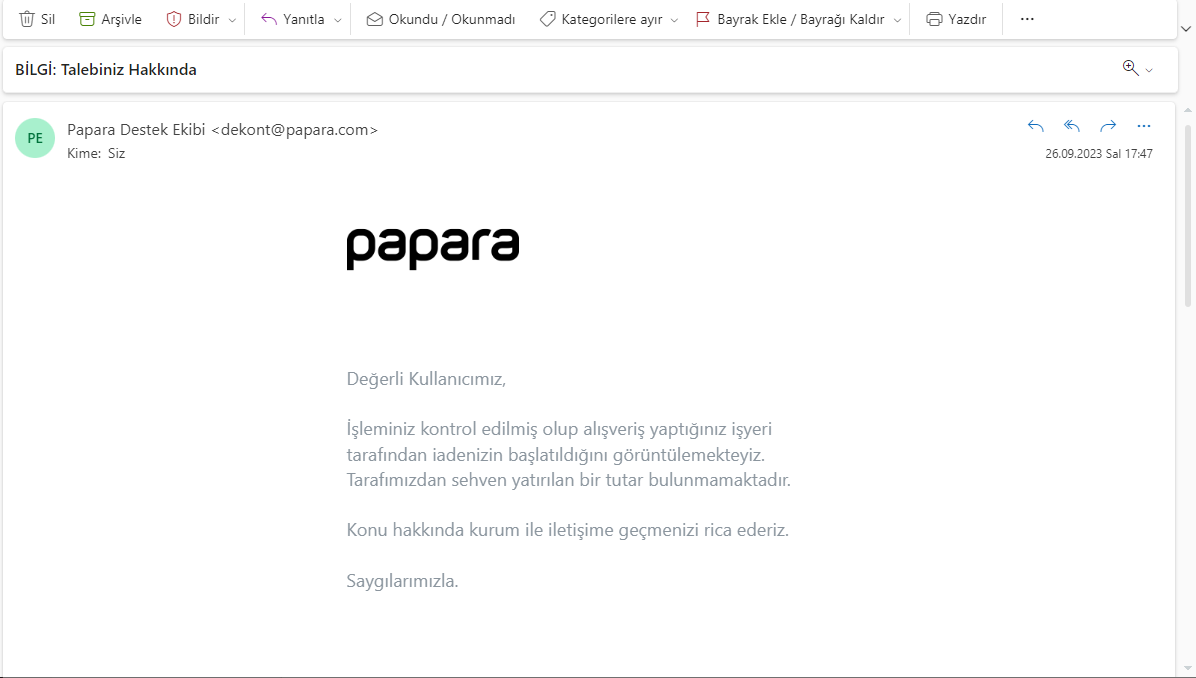Expand the Kategorilere ayır dropdown
This screenshot has width=1196, height=678.
[x=674, y=20]
